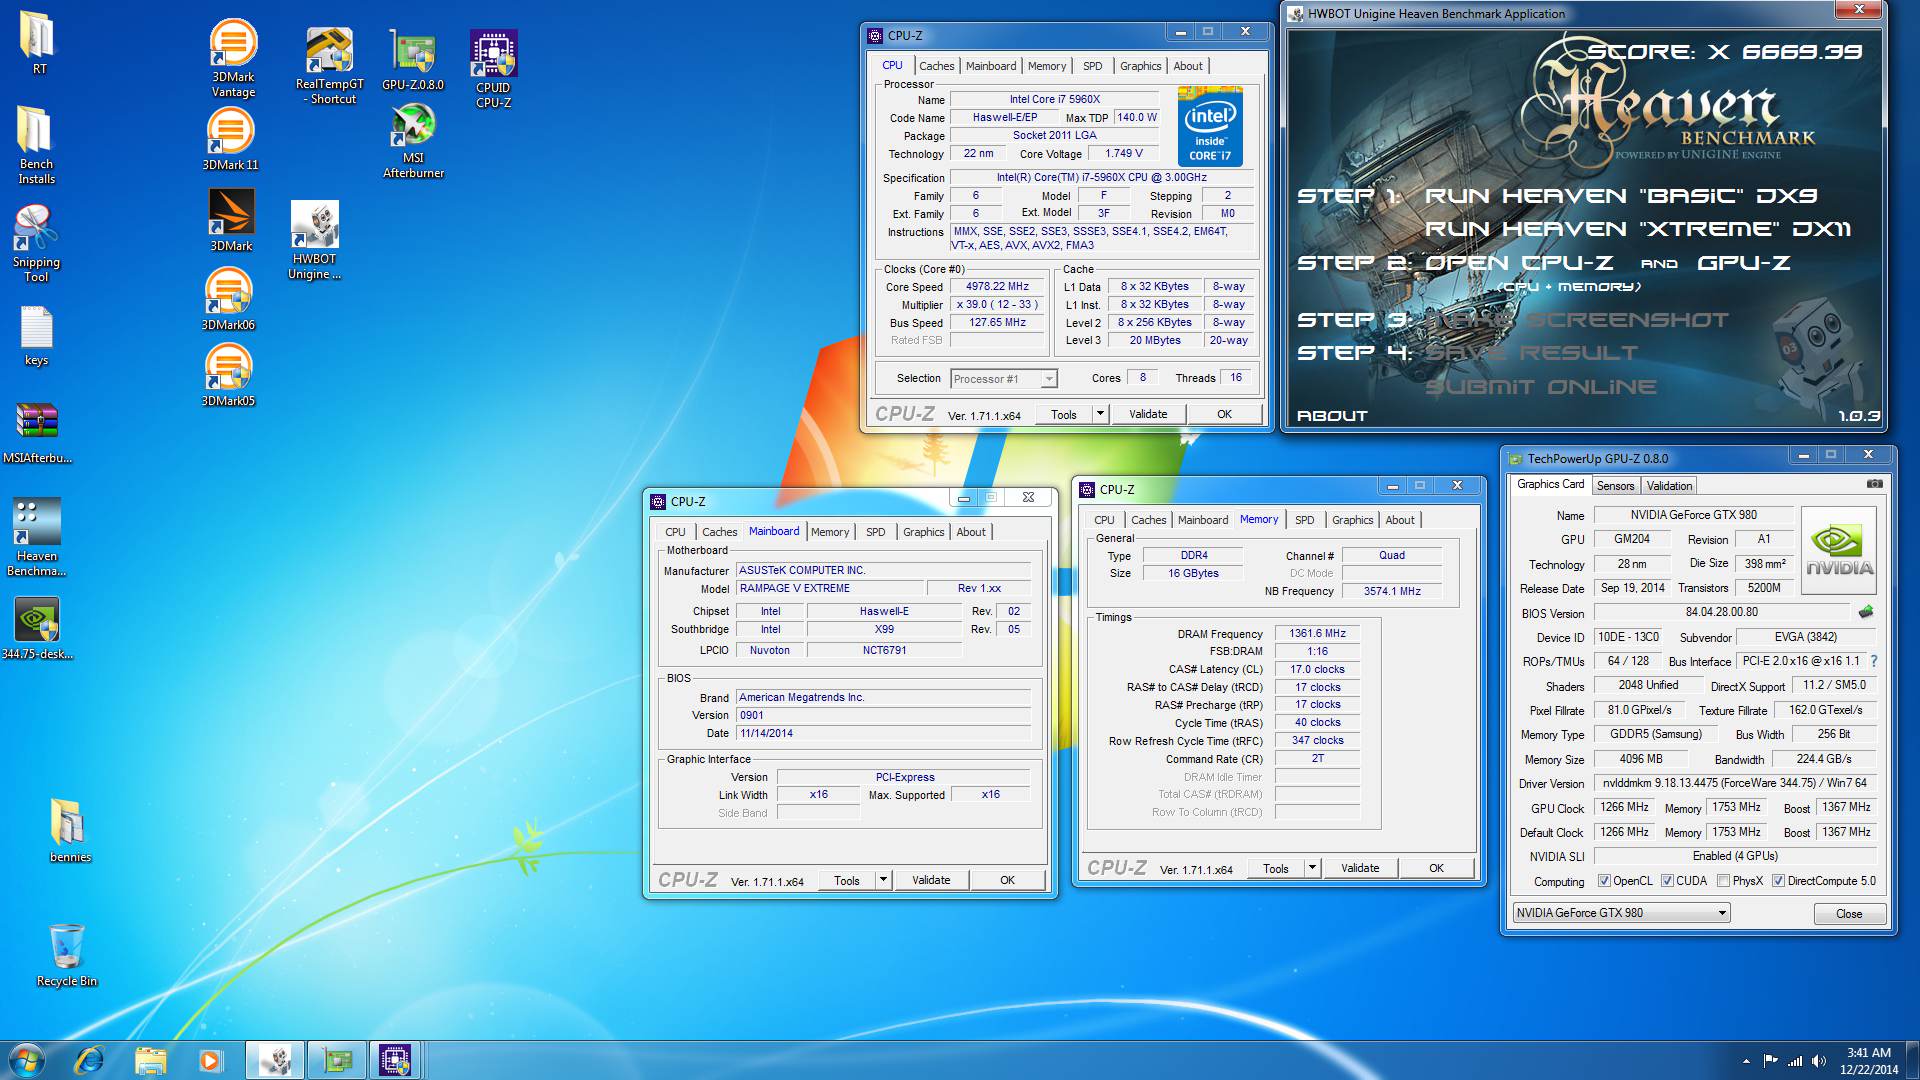This screenshot has width=1920, height=1080.
Task: Click the volume icon in system tray
Action: pos(1819,1061)
